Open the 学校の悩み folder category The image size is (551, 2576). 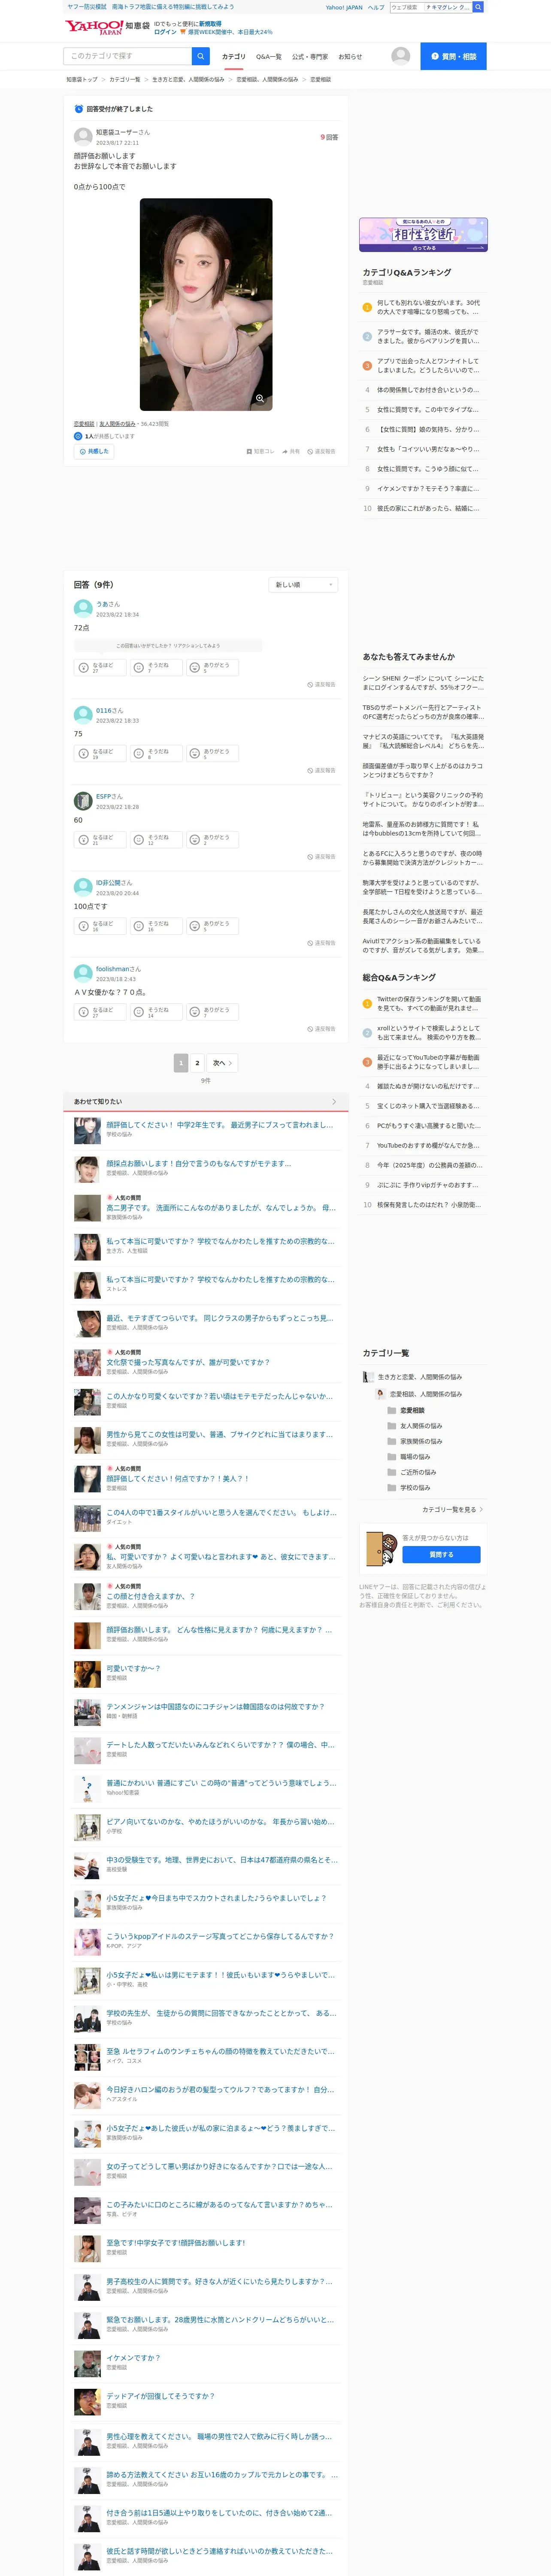[409, 1488]
